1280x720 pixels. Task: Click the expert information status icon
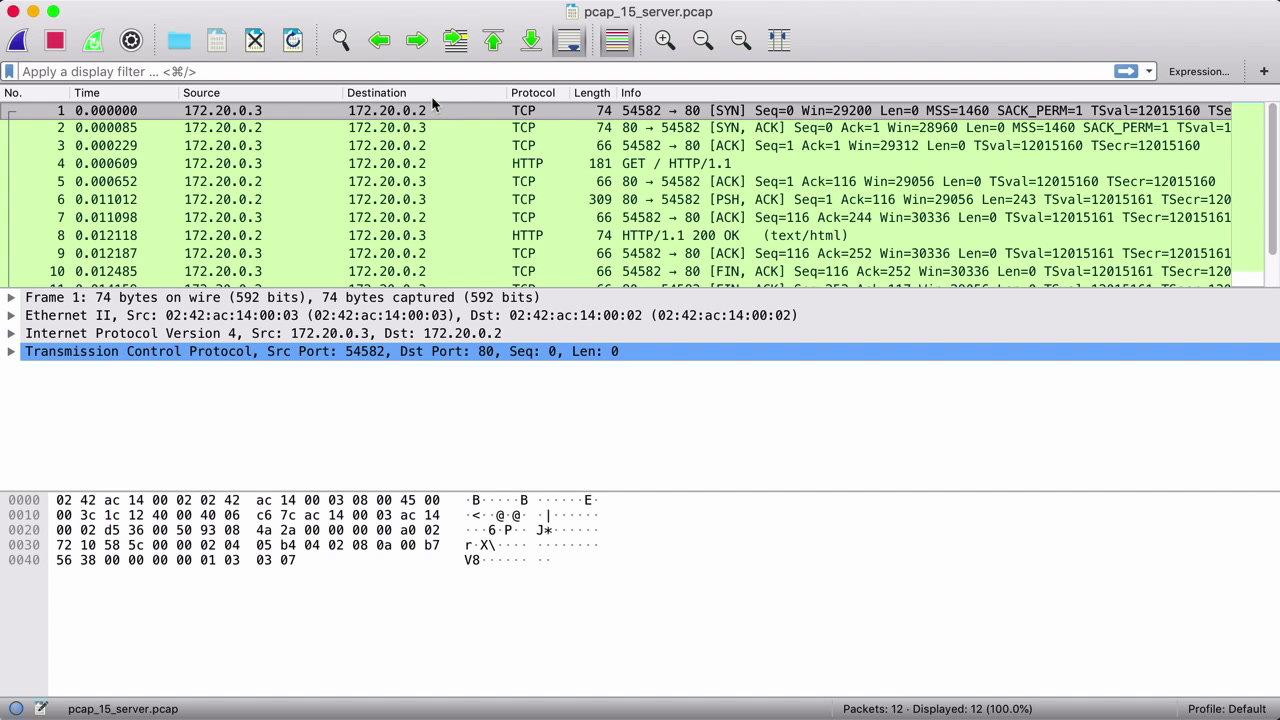pyautogui.click(x=16, y=709)
